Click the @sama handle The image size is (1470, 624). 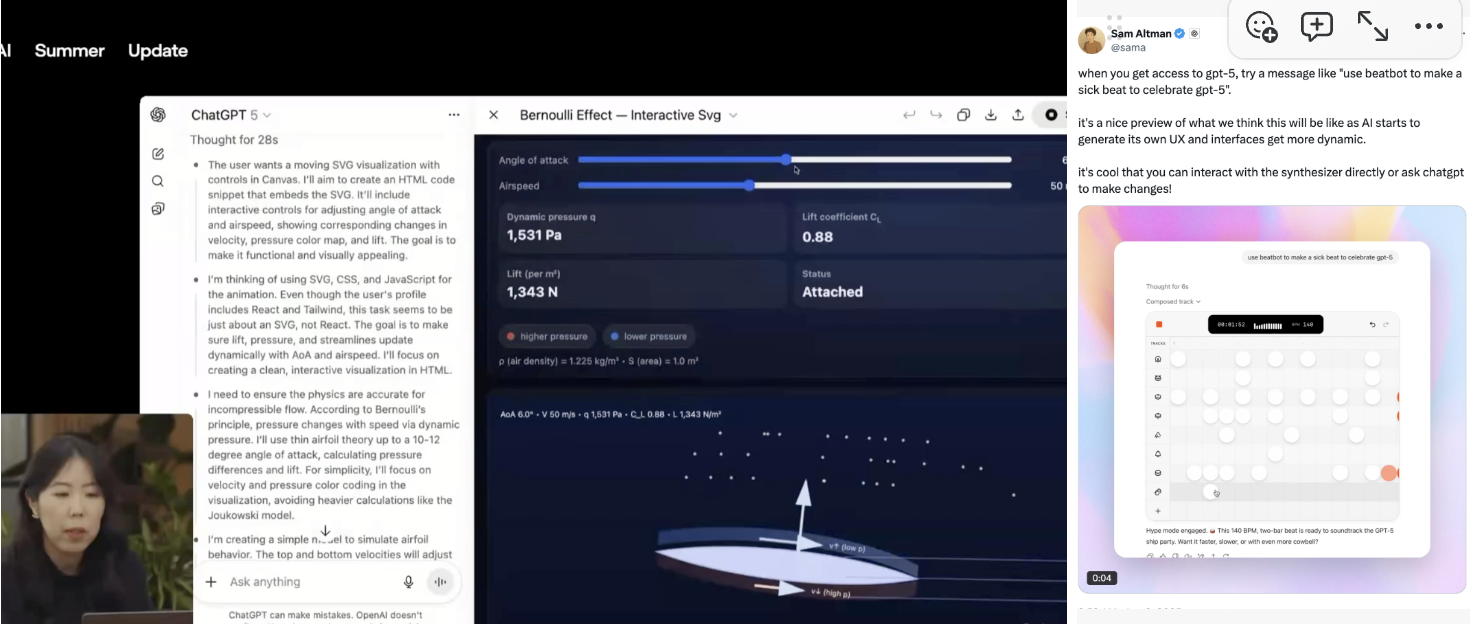pos(1128,47)
